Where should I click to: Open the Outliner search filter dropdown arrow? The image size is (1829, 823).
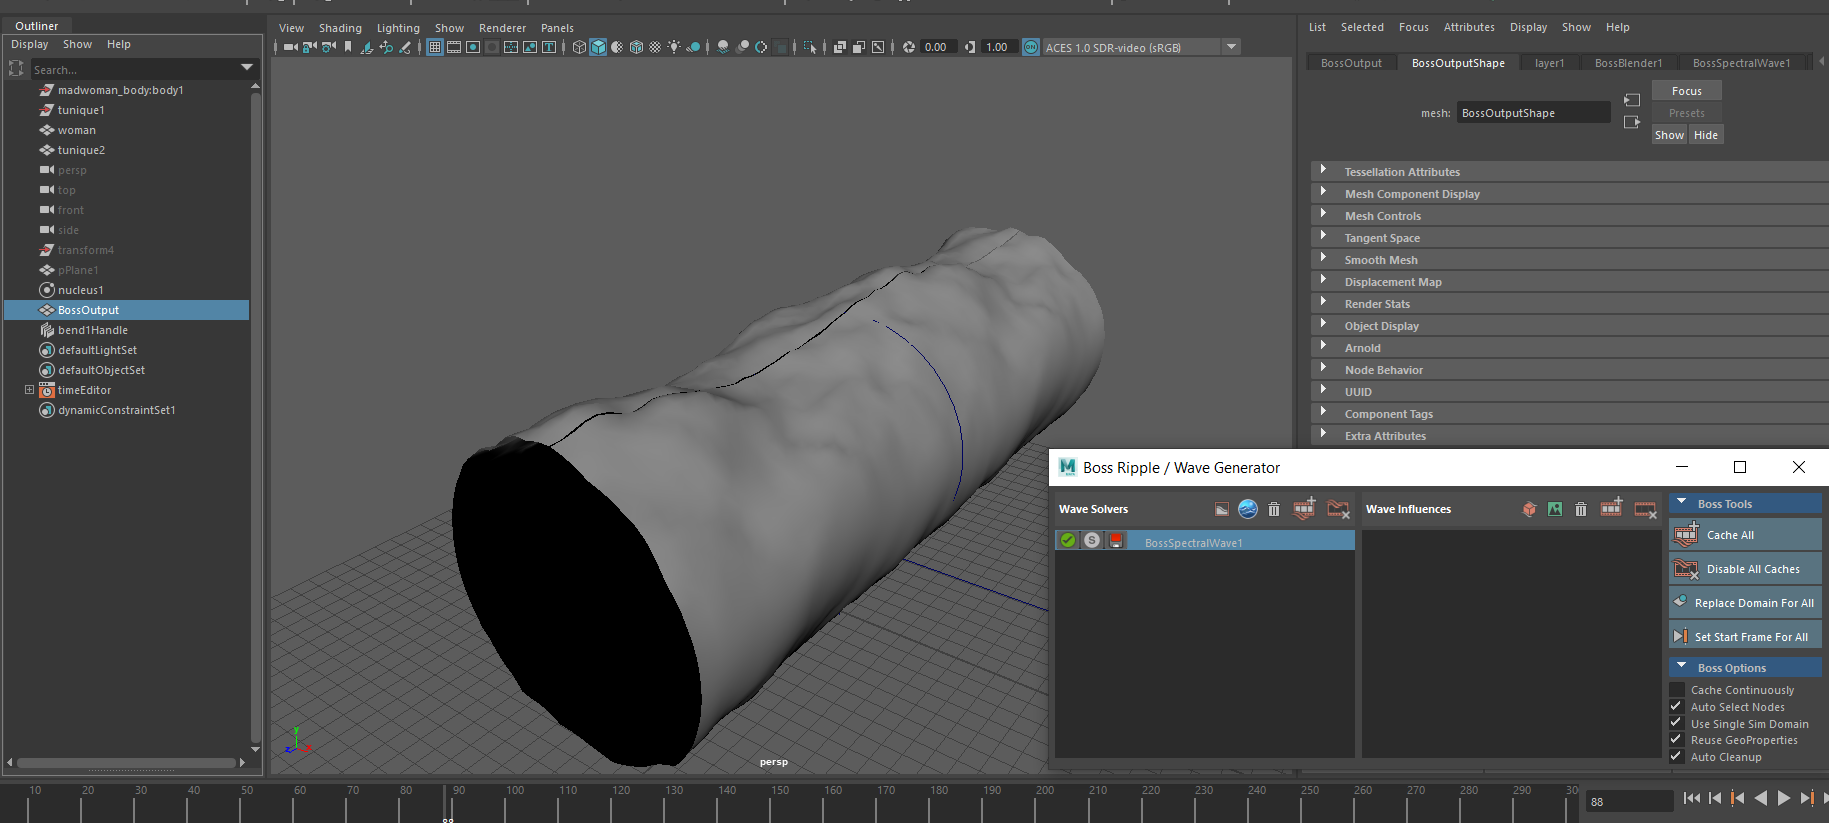click(x=246, y=68)
